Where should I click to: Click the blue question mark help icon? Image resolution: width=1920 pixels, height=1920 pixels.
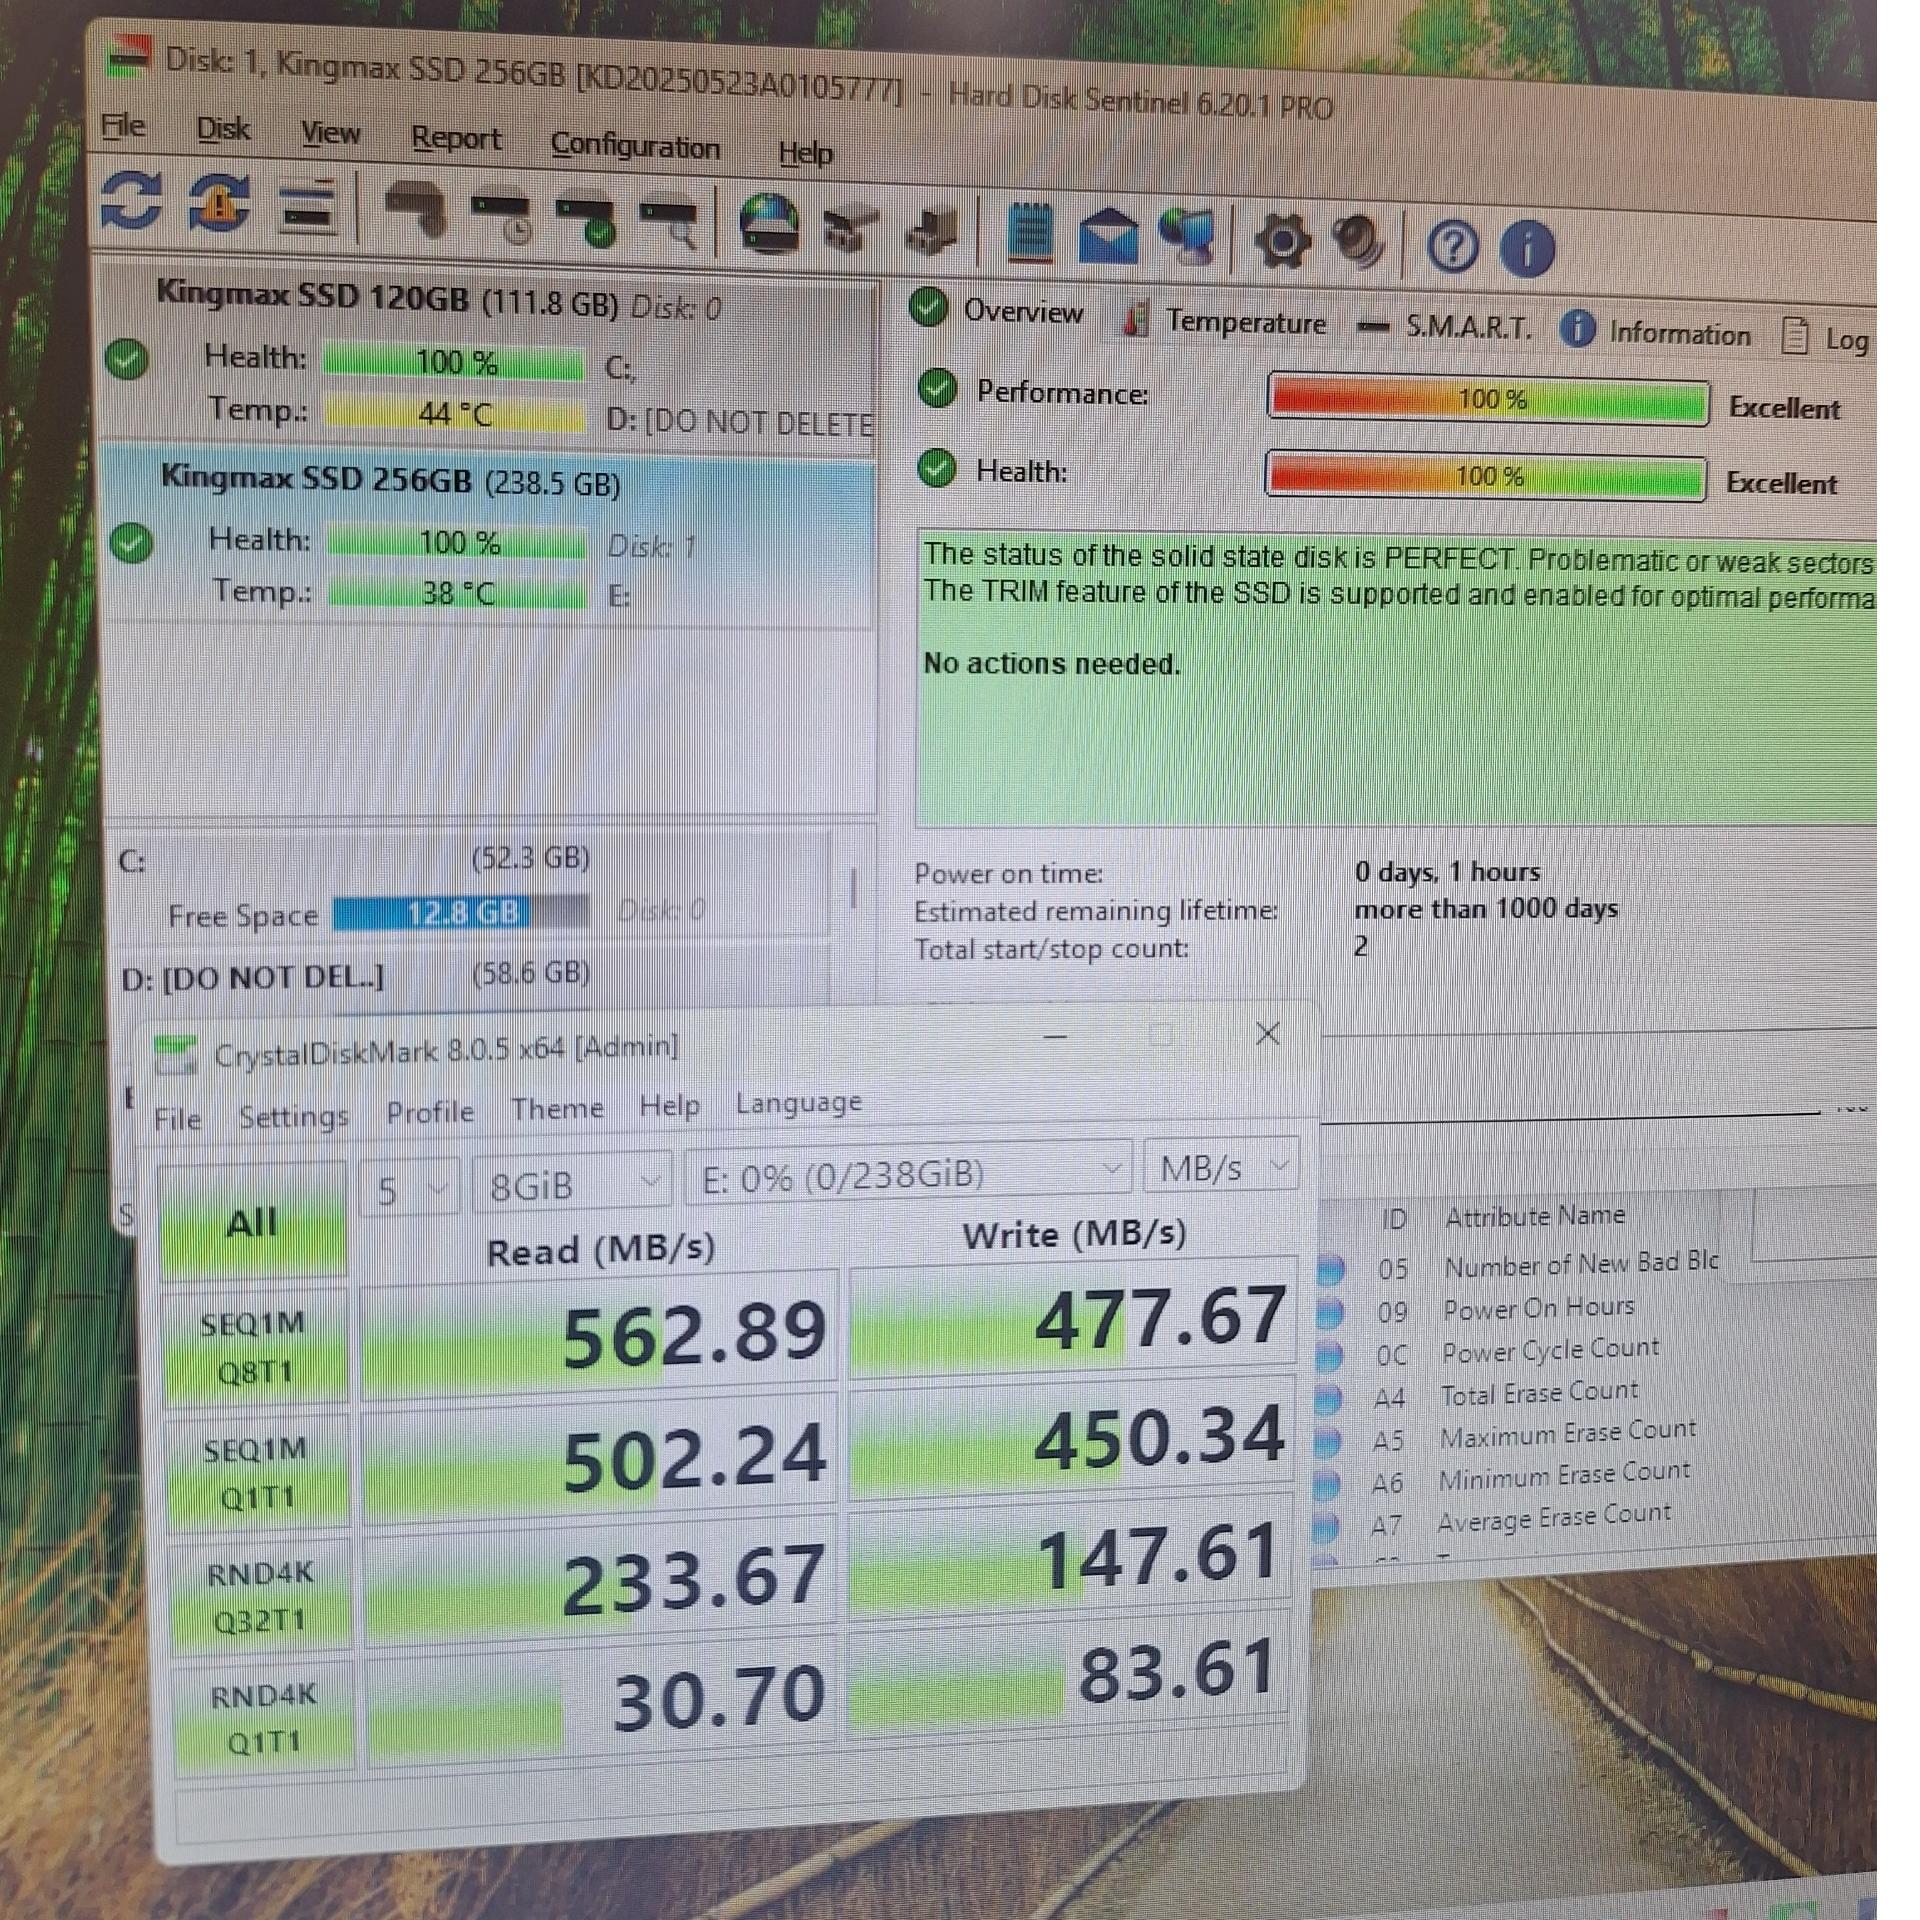(x=1452, y=246)
